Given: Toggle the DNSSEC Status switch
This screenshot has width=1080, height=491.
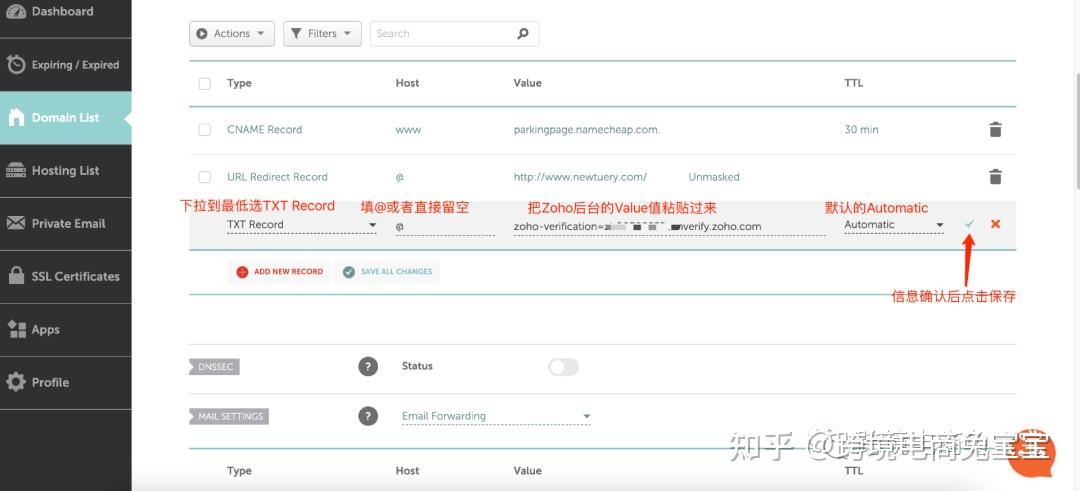Looking at the screenshot, I should (563, 367).
